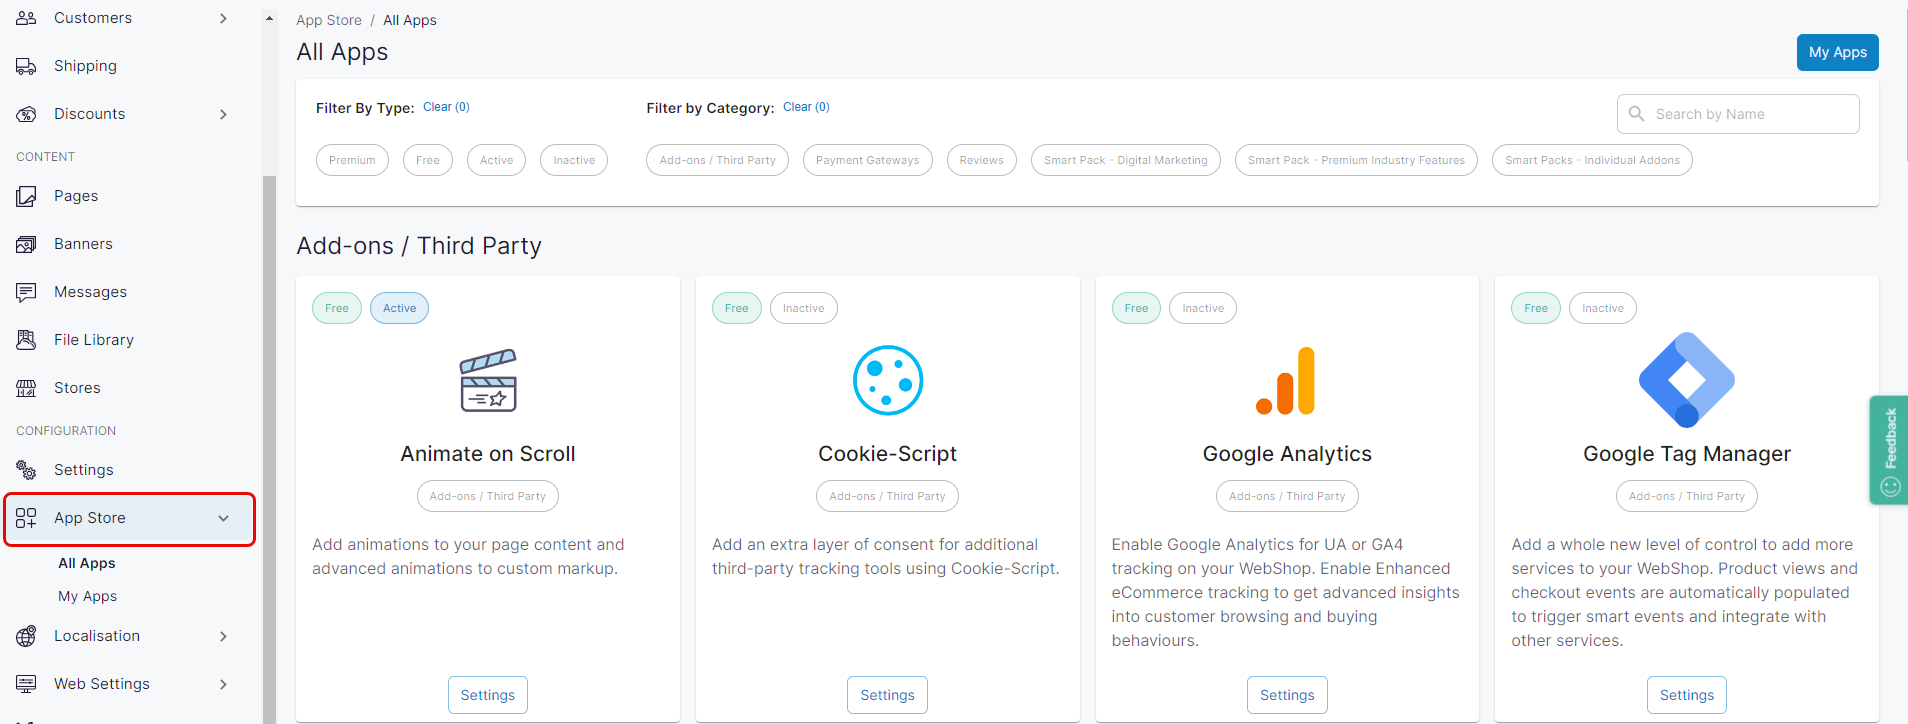Click the blue My Apps button
The height and width of the screenshot is (724, 1908).
(x=1837, y=52)
